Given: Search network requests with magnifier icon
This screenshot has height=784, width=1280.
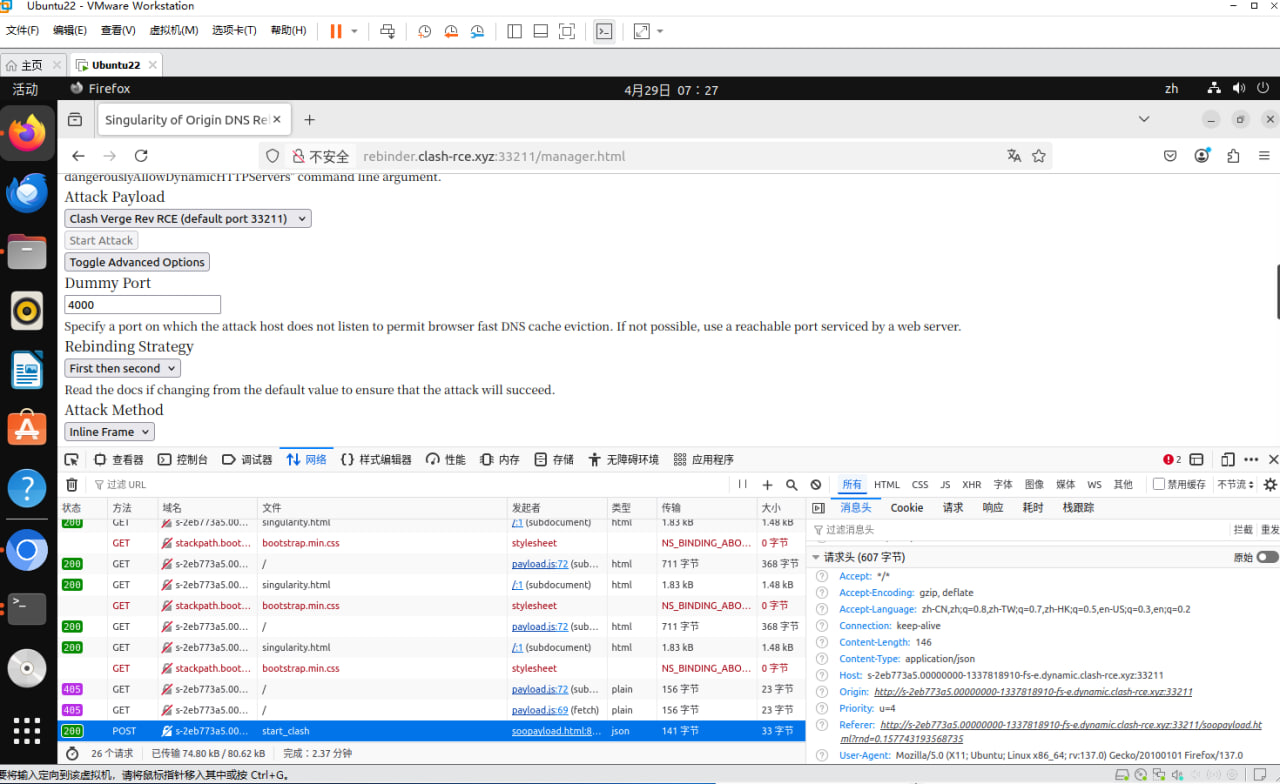Looking at the screenshot, I should coord(792,485).
